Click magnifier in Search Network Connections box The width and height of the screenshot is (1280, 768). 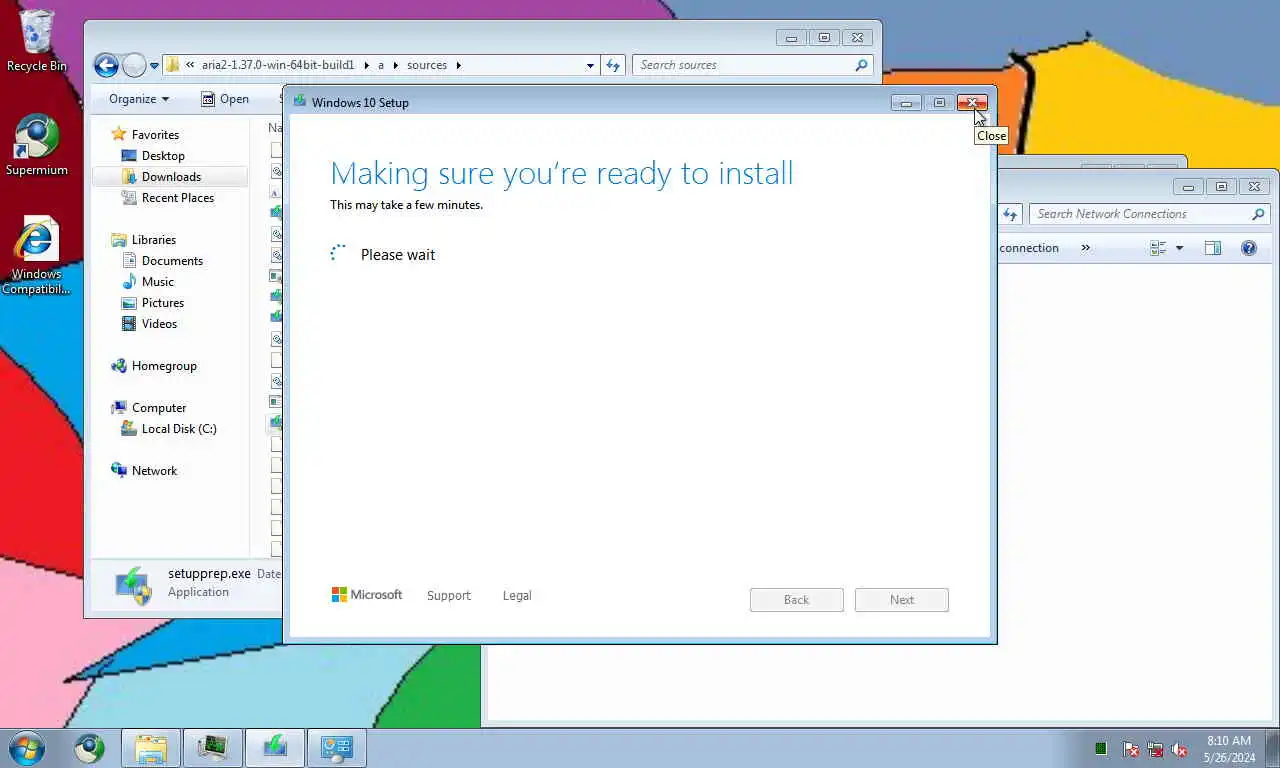click(1258, 214)
